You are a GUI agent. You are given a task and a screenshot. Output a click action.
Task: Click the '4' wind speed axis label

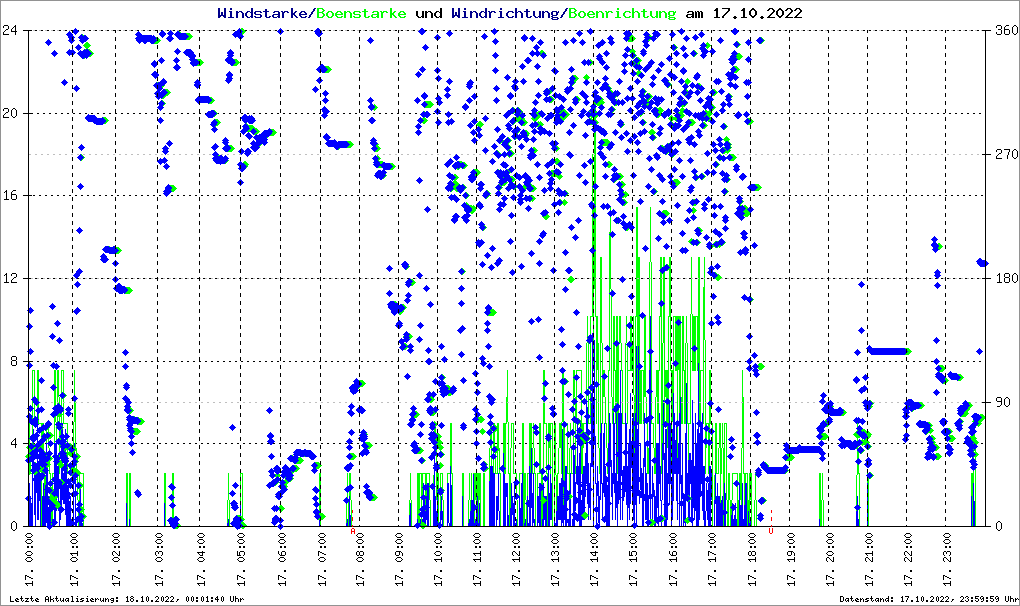pos(14,443)
